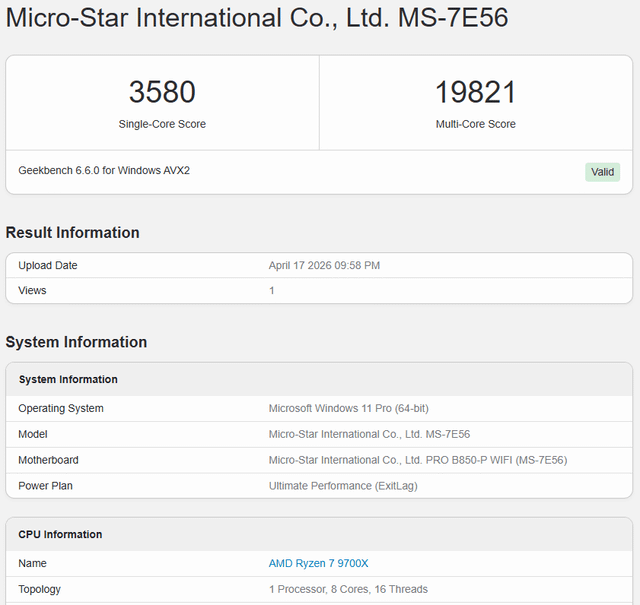Select the PRO B850-P WIFI motherboard value
The height and width of the screenshot is (605, 640).
(418, 460)
